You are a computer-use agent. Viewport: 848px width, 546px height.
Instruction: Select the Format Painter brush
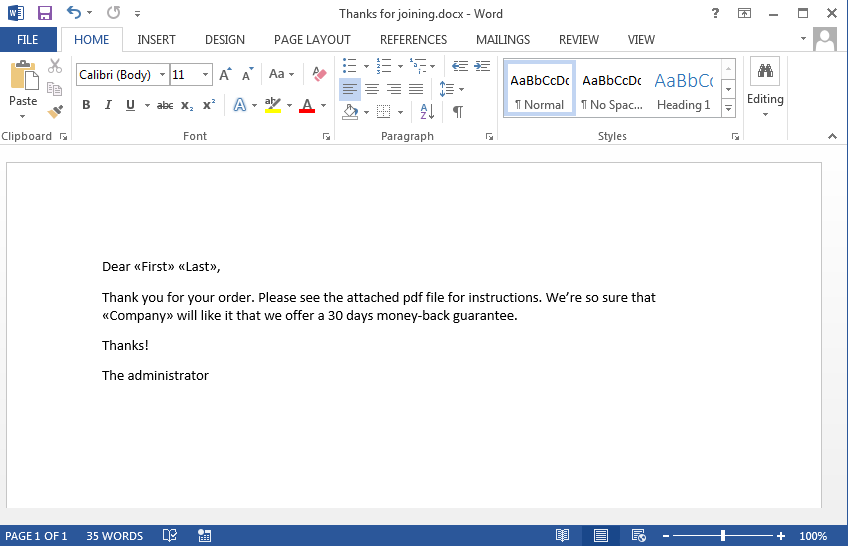click(55, 111)
